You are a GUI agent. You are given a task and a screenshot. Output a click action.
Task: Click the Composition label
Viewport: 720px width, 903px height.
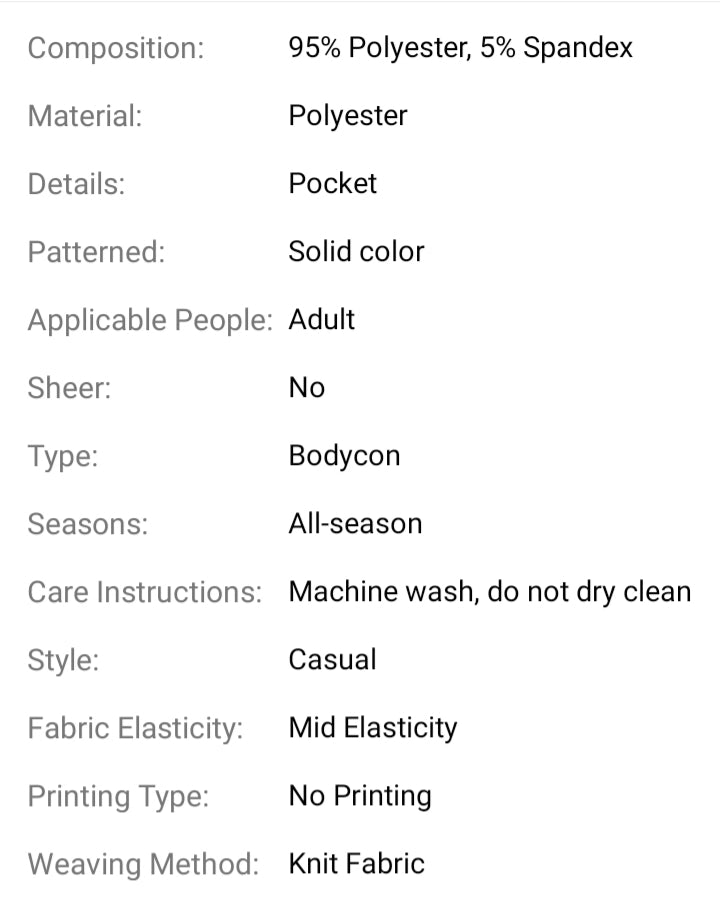116,48
